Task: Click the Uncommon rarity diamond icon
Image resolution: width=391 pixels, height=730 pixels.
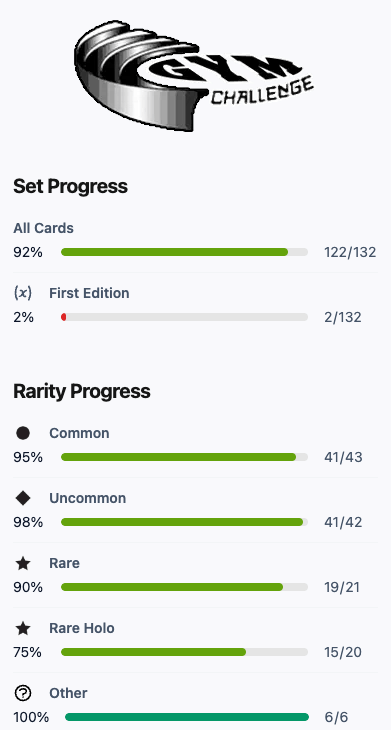Action: (x=23, y=498)
